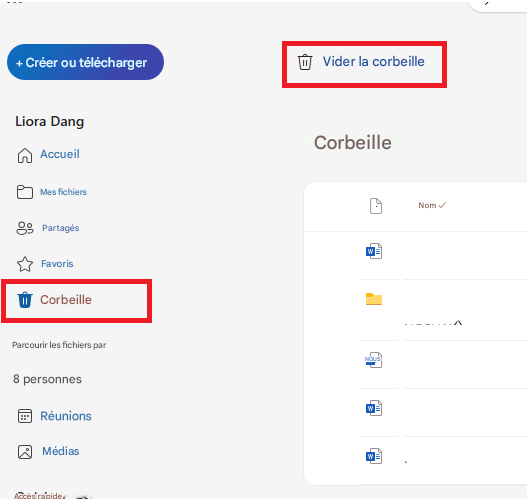Click Vider la corbeille
Image resolution: width=527 pixels, height=499 pixels.
(x=373, y=62)
